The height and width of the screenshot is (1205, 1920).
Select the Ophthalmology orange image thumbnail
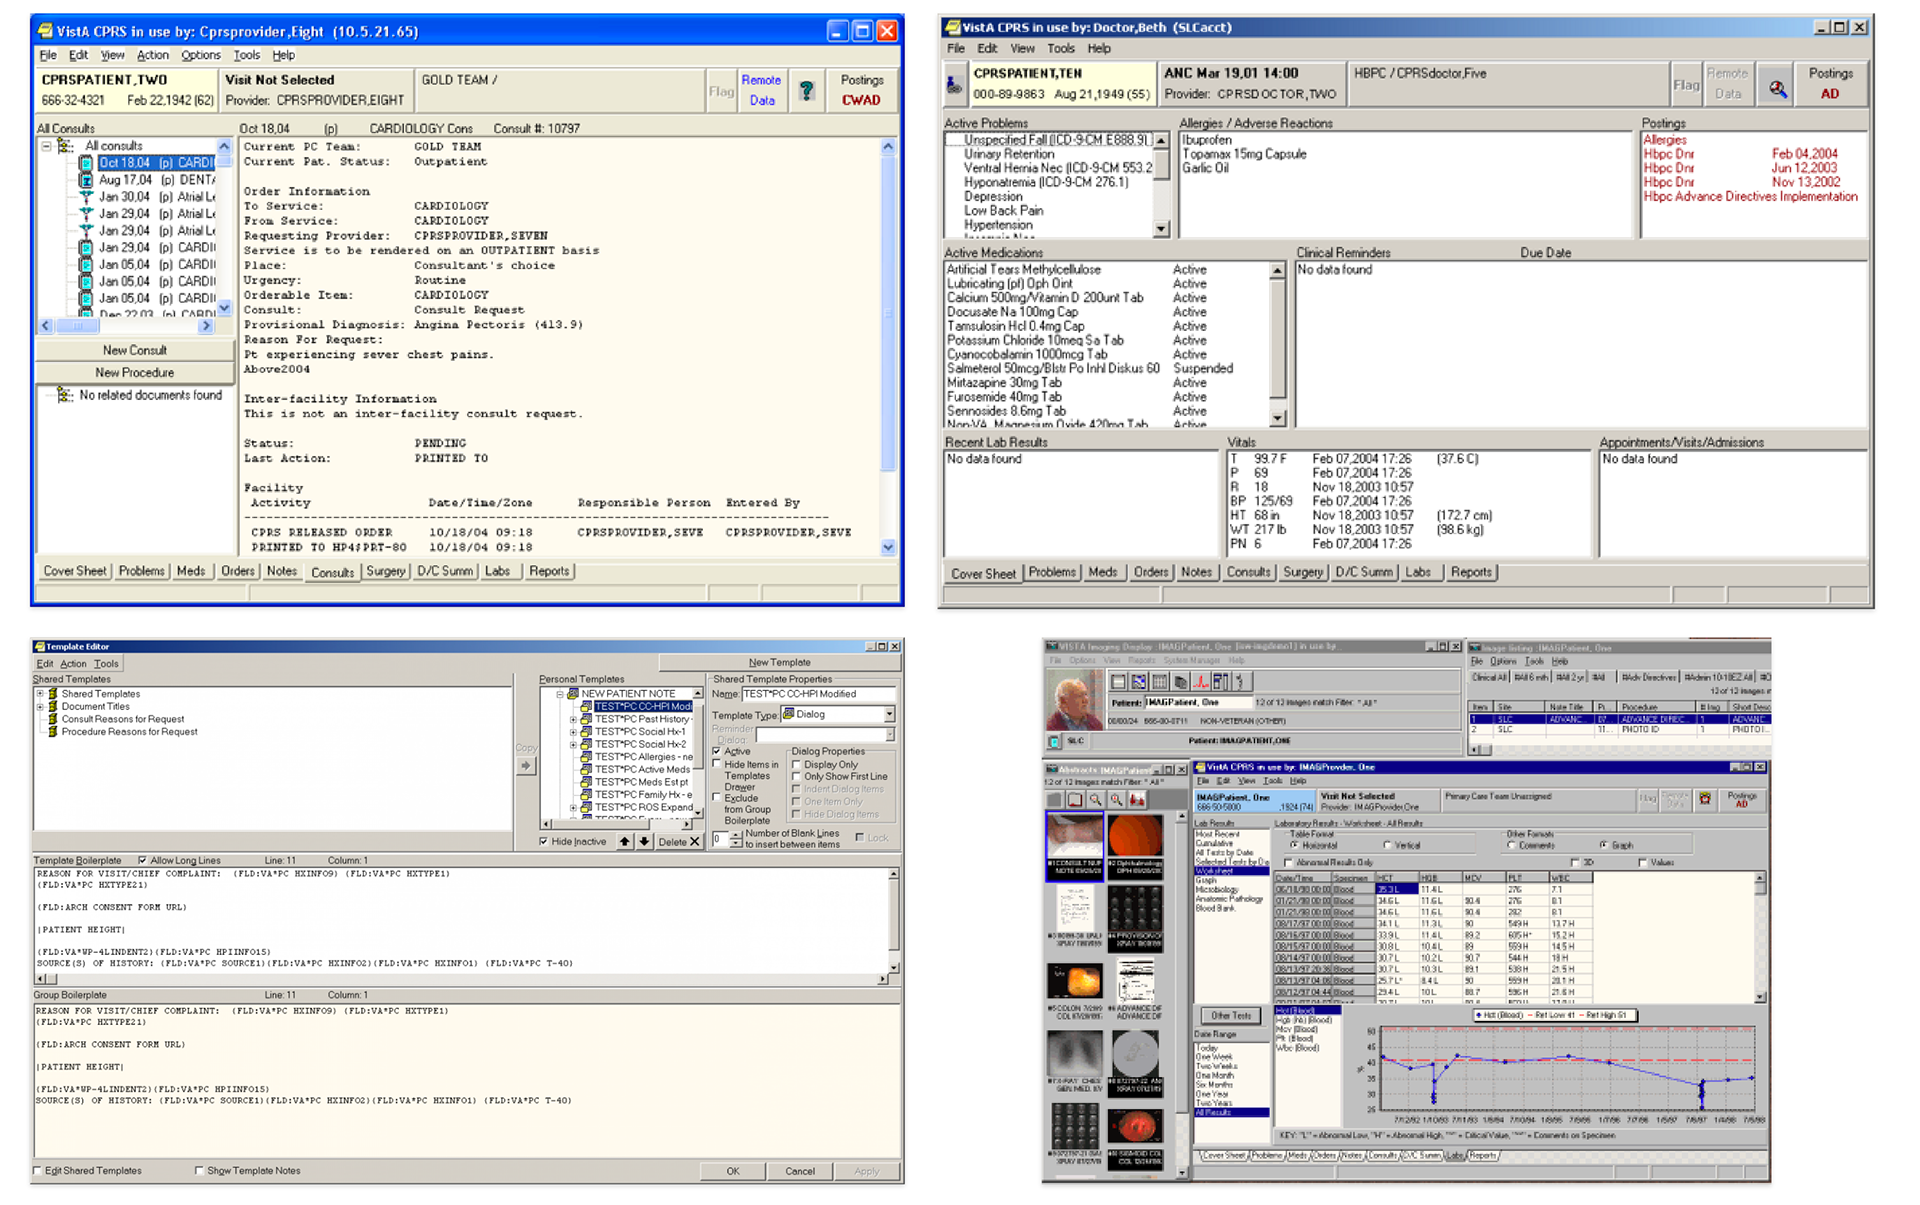pos(1135,836)
